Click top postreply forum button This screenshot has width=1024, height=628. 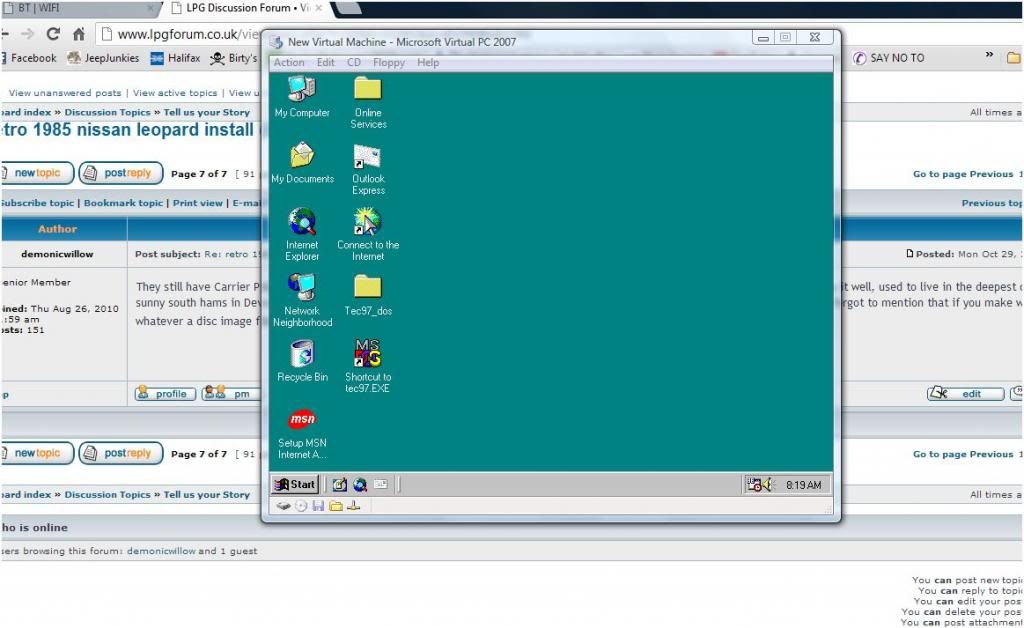pos(121,173)
